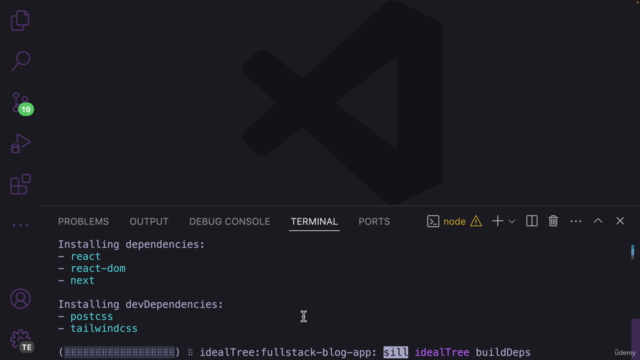Click the 'postcss' devDependency text
640x360 pixels.
coord(91,317)
